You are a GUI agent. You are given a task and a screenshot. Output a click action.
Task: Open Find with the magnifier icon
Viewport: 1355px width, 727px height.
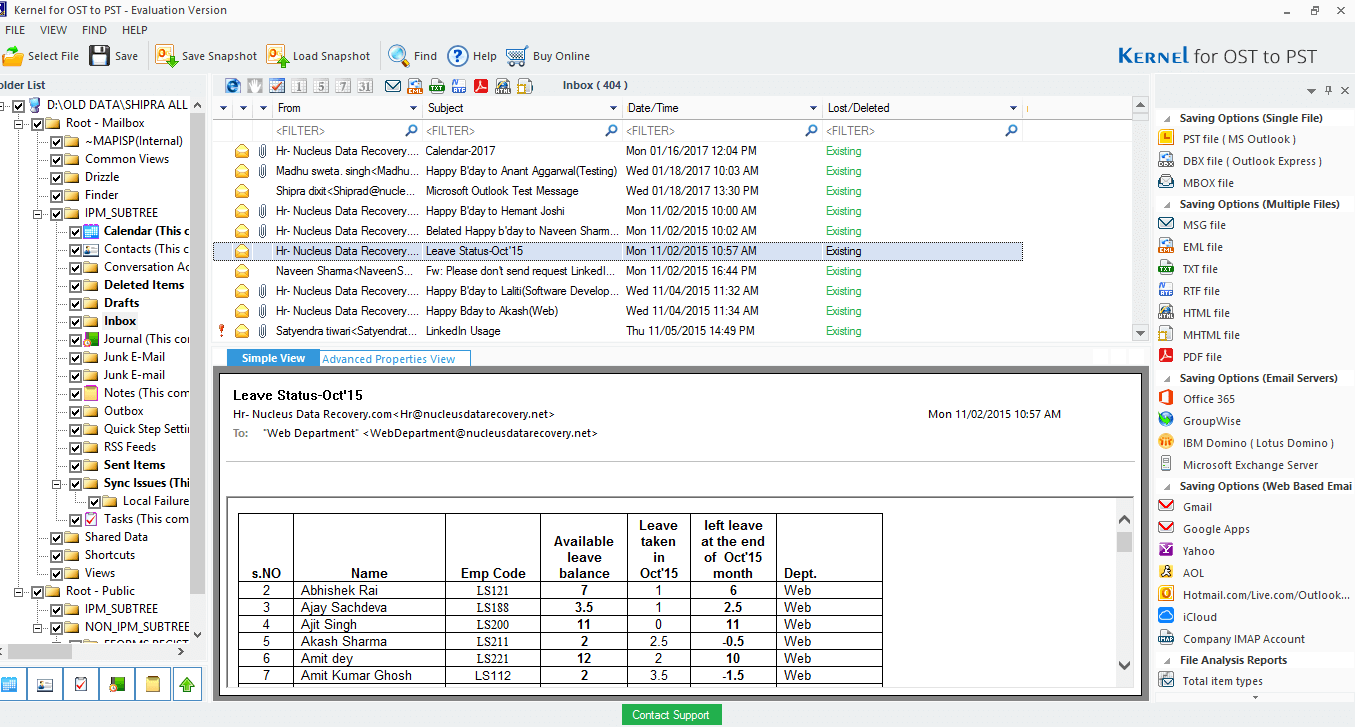tap(399, 56)
